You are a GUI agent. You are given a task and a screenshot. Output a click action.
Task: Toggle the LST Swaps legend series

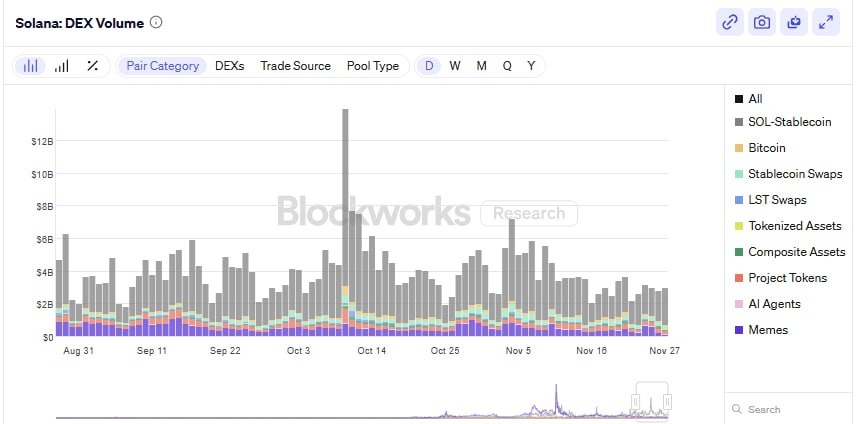tap(770, 200)
